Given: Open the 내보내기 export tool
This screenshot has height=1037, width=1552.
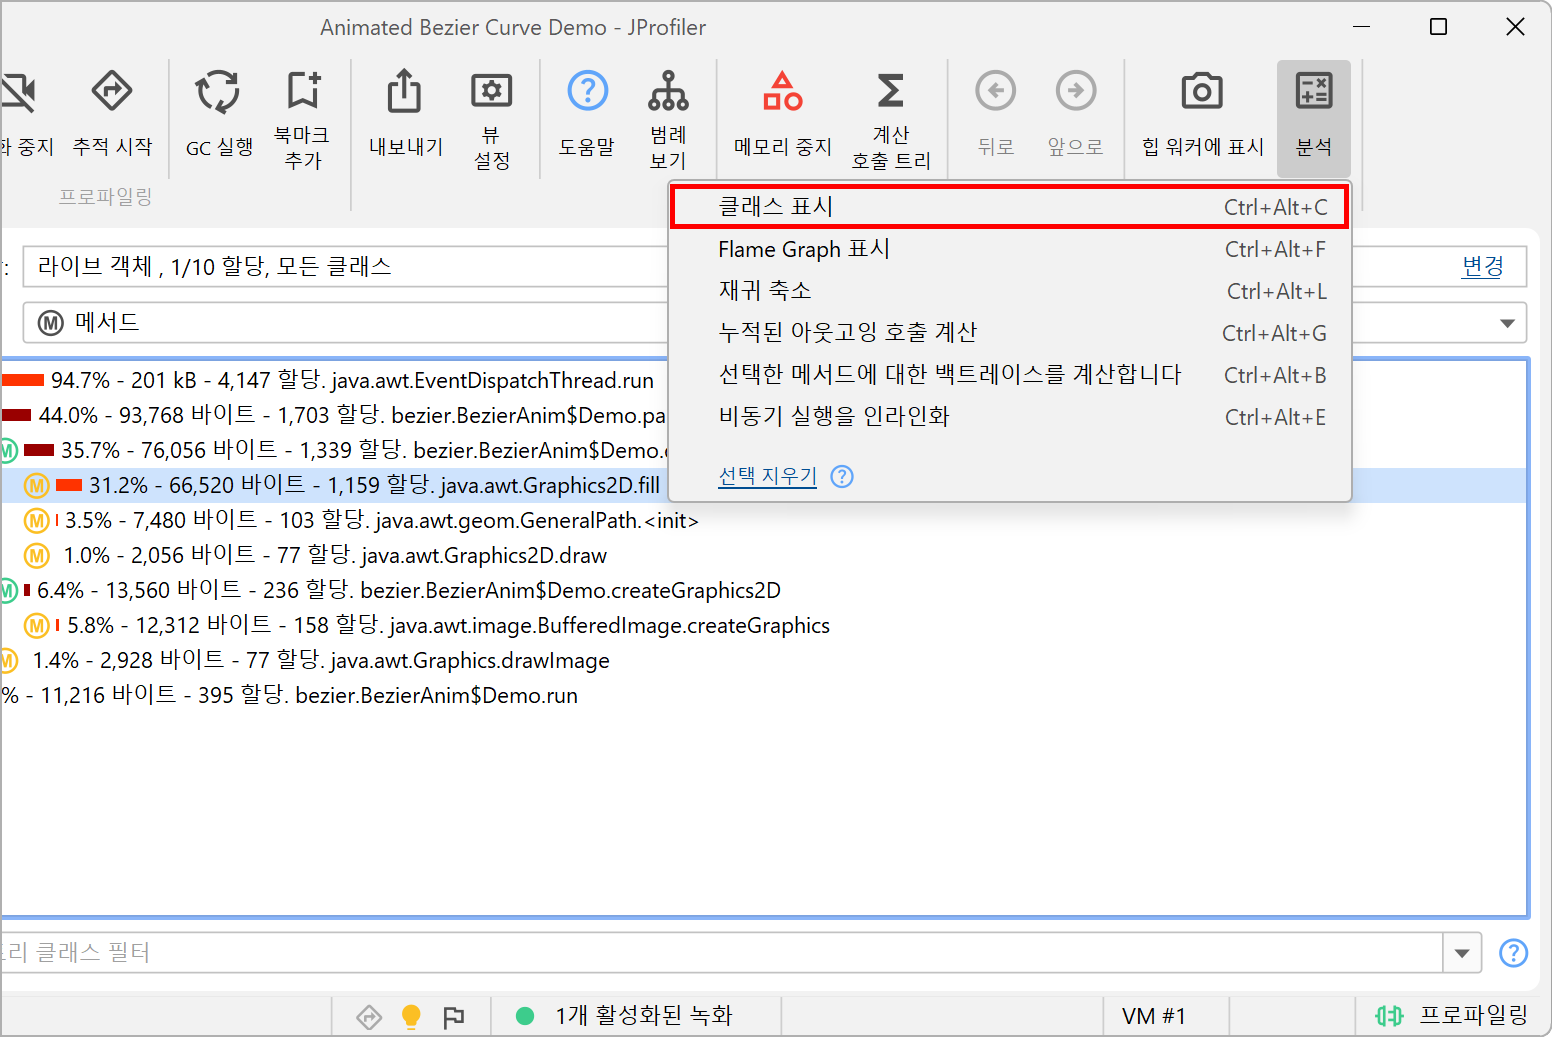Looking at the screenshot, I should (405, 93).
